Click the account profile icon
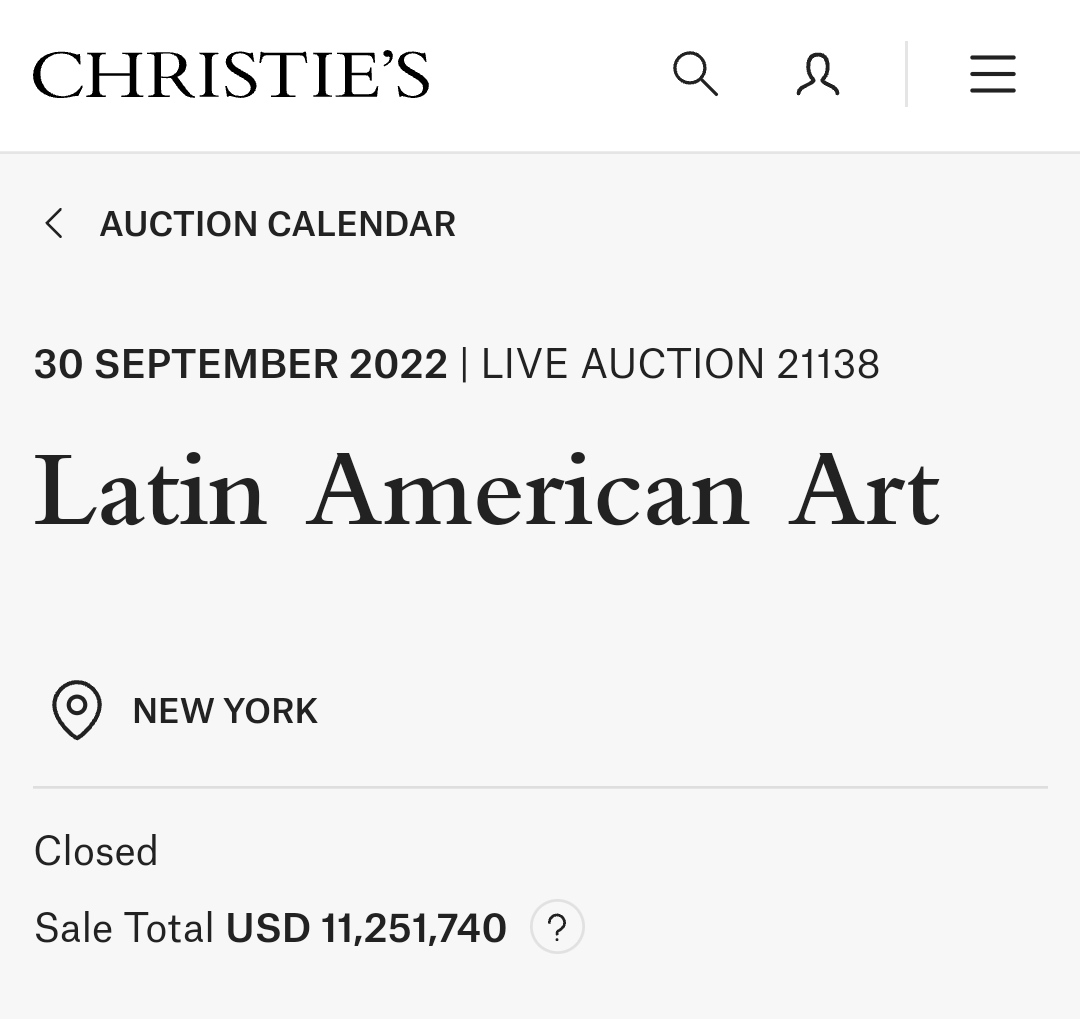This screenshot has height=1019, width=1080. click(818, 75)
